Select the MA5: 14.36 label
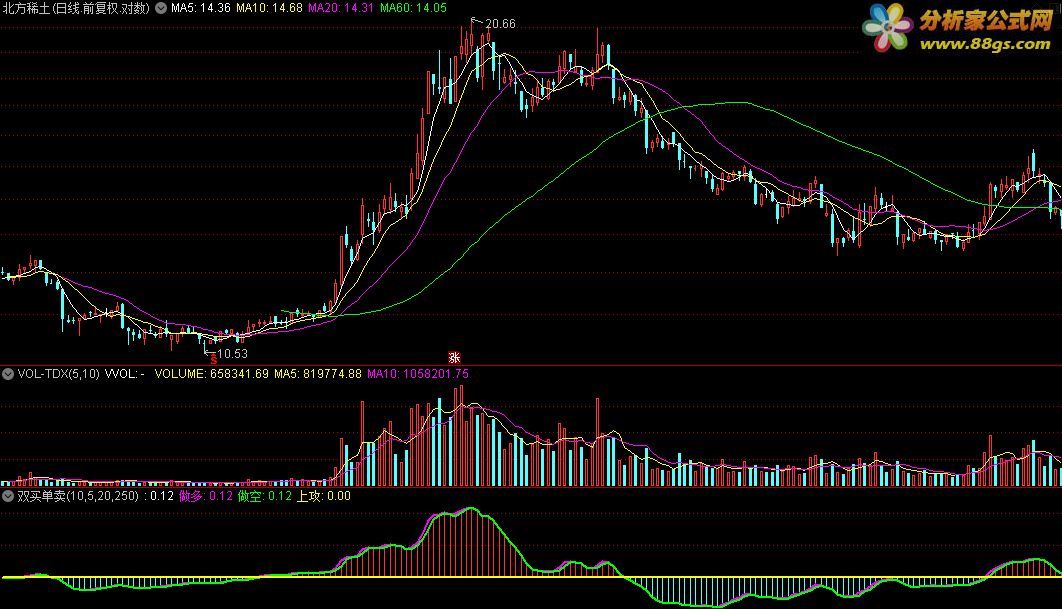 (x=200, y=8)
